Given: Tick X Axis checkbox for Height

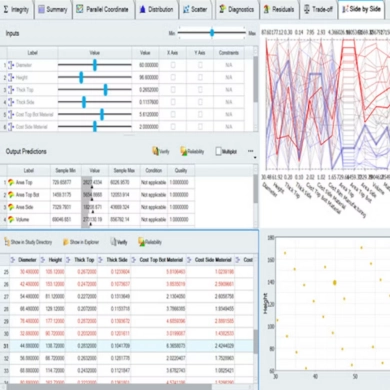Looking at the screenshot, I should point(173,77).
